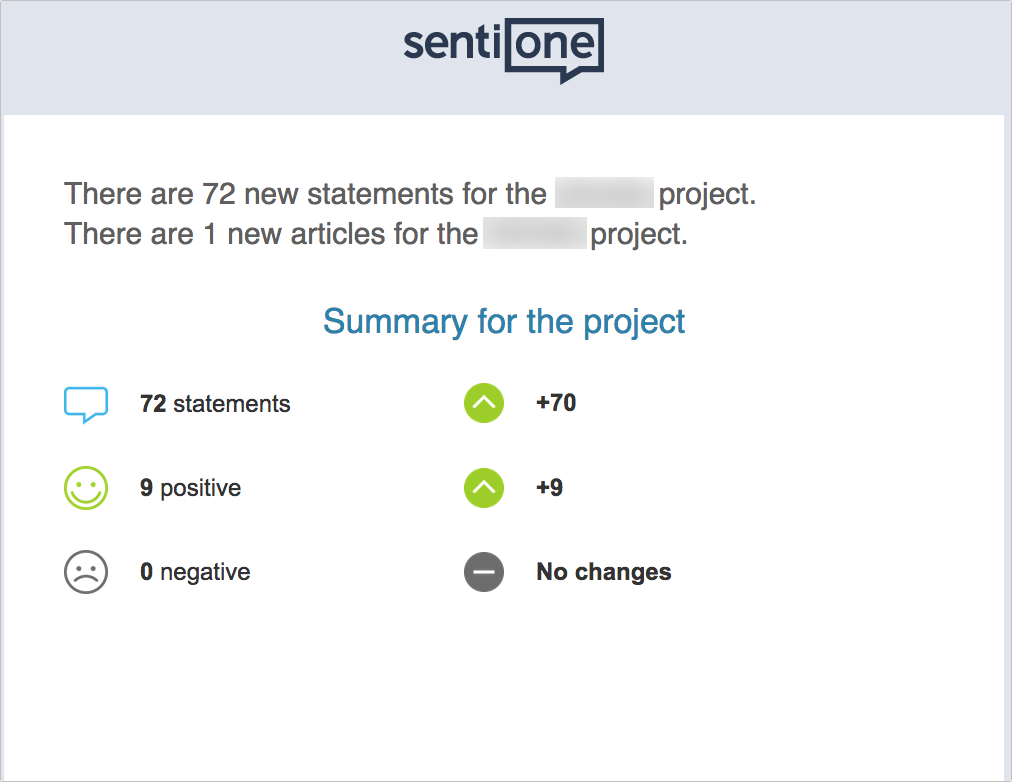
Task: Click the +70 change value
Action: [x=556, y=403]
